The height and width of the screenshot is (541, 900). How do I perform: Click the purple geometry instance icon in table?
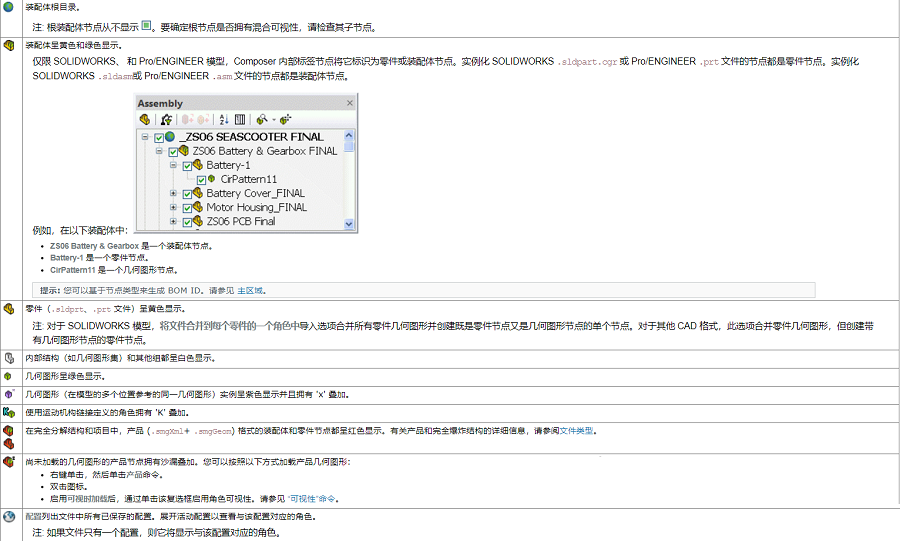tap(9, 394)
